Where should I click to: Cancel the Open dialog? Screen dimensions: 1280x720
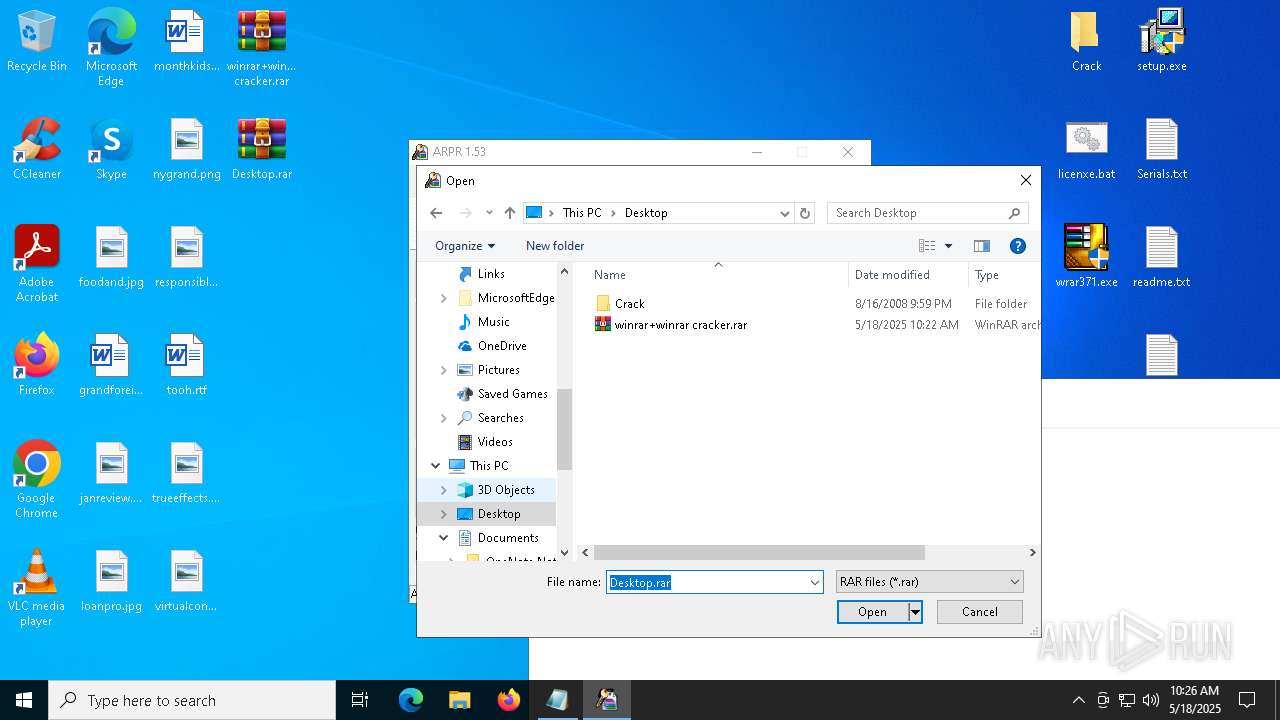[979, 612]
